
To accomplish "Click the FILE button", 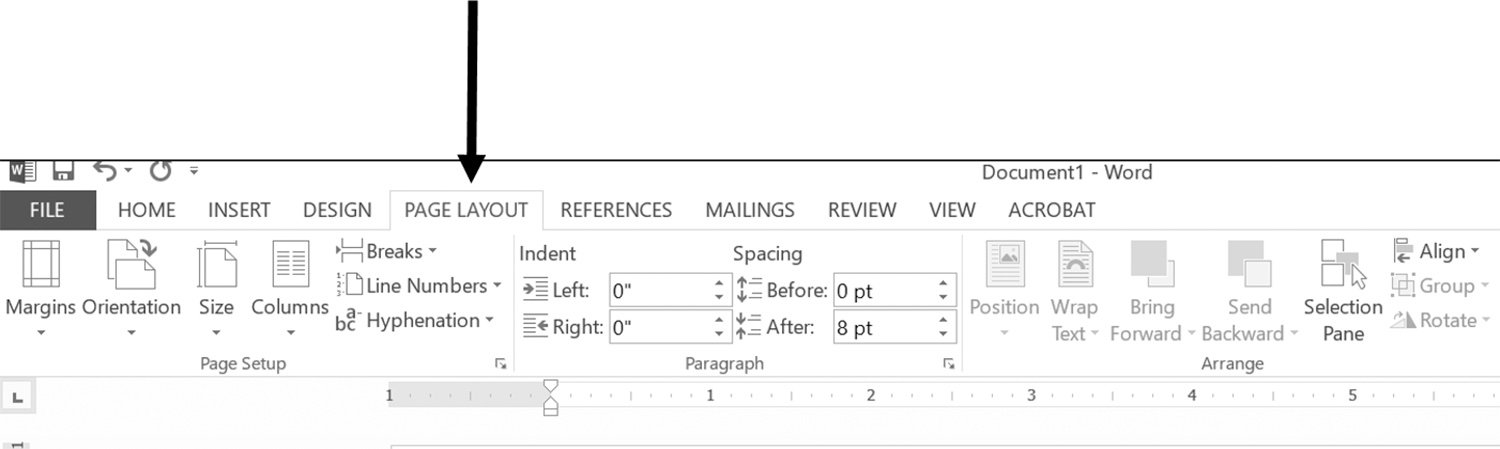I will [47, 210].
